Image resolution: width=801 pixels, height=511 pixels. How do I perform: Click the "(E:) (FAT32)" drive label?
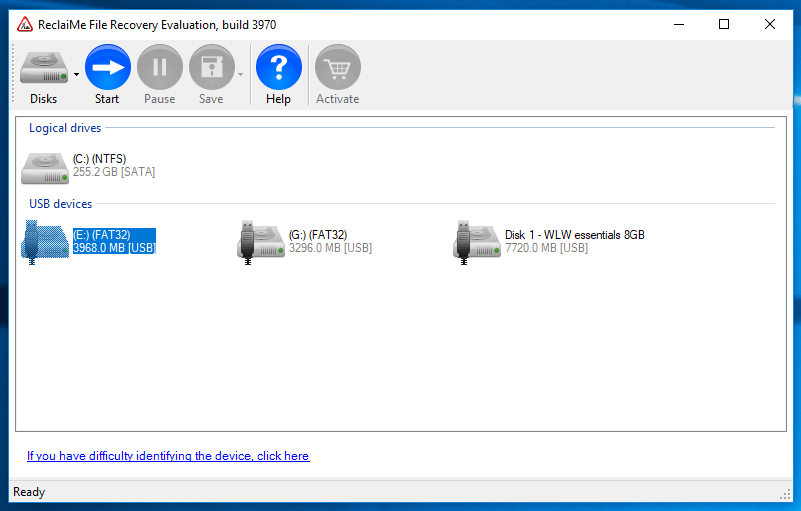click(x=101, y=235)
